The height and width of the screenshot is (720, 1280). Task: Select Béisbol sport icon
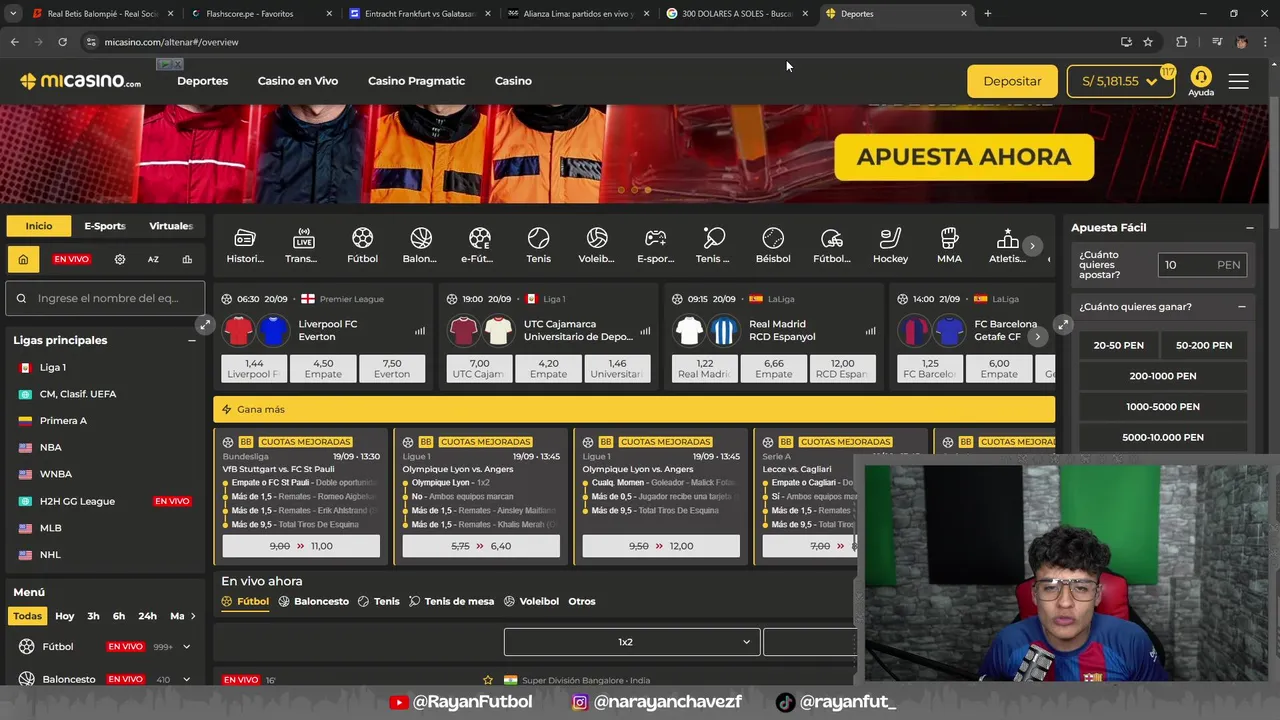pos(773,245)
